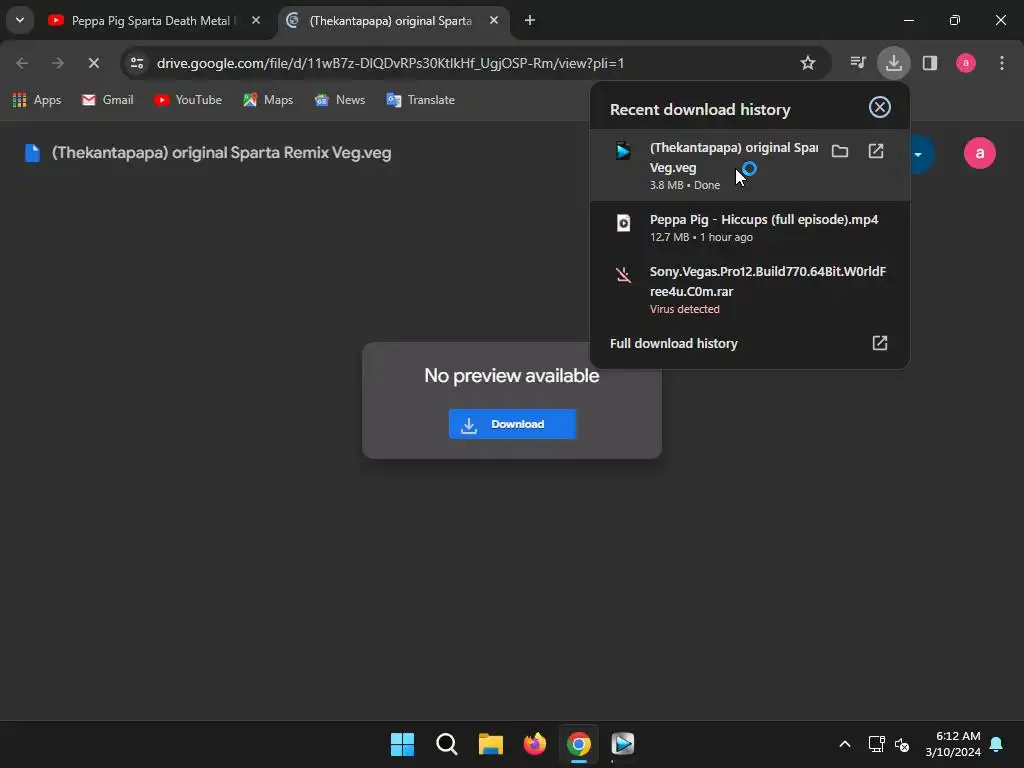Click the mp4 video file icon
Viewport: 1024px width, 768px height.
point(624,223)
